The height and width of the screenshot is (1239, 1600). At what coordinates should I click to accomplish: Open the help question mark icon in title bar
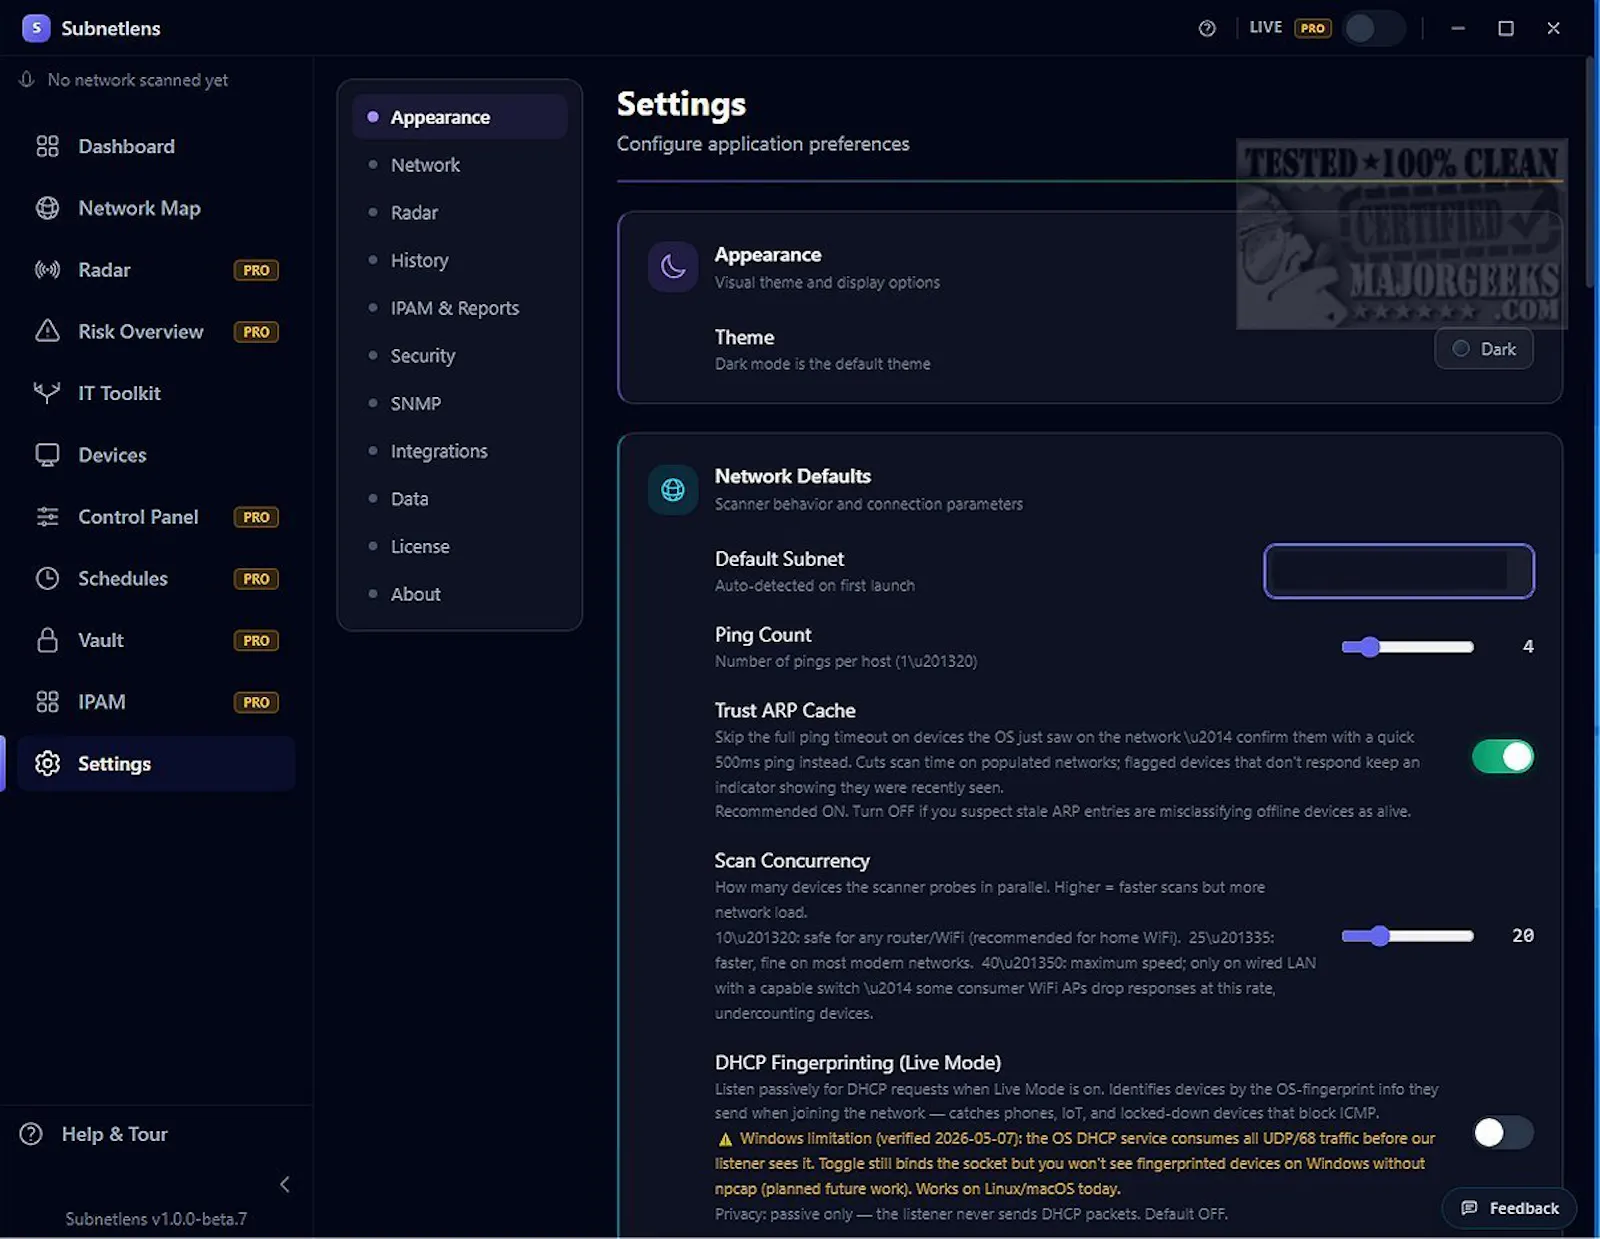coord(1207,28)
